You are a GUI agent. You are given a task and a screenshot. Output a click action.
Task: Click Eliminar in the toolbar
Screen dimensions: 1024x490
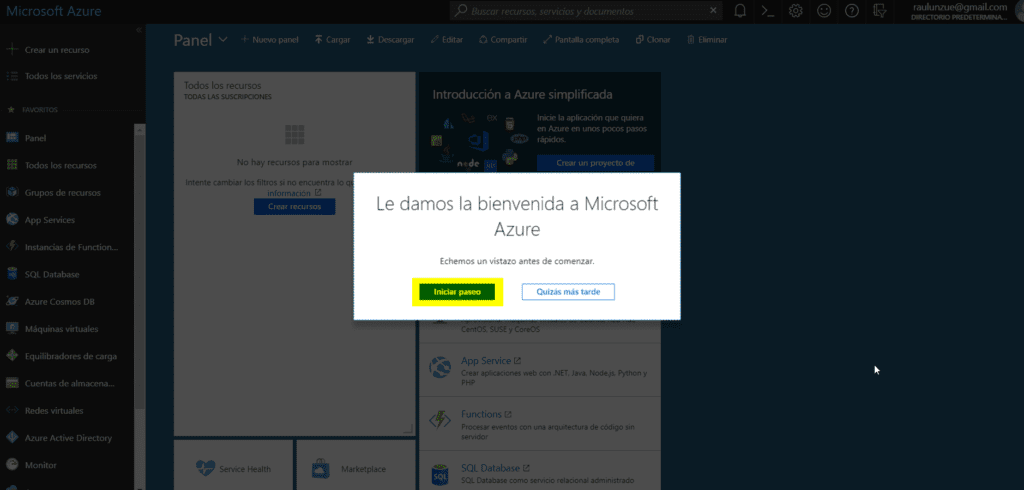[x=707, y=40]
